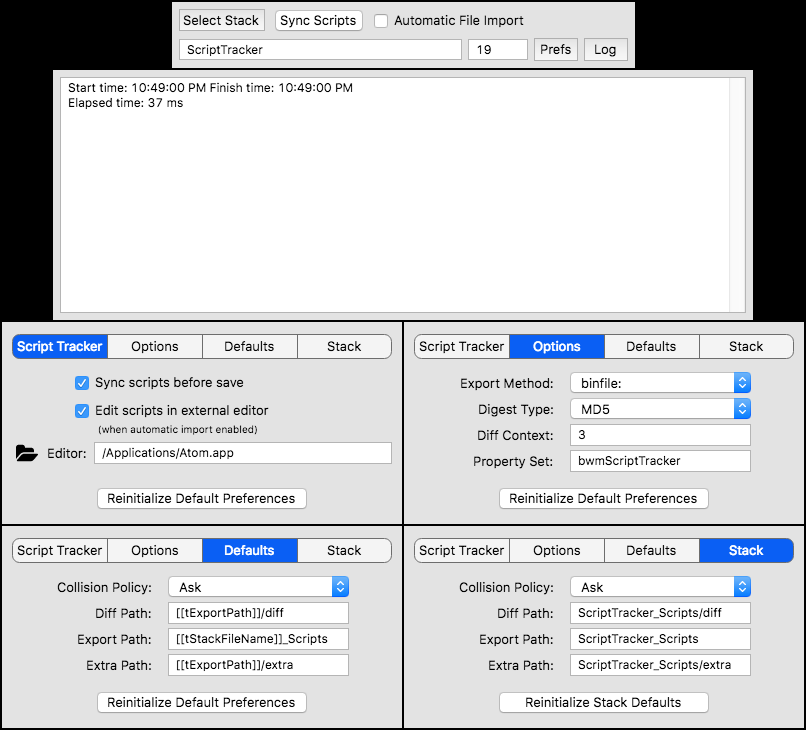Select the Stack tab in Options panel
806x730 pixels.
click(746, 347)
